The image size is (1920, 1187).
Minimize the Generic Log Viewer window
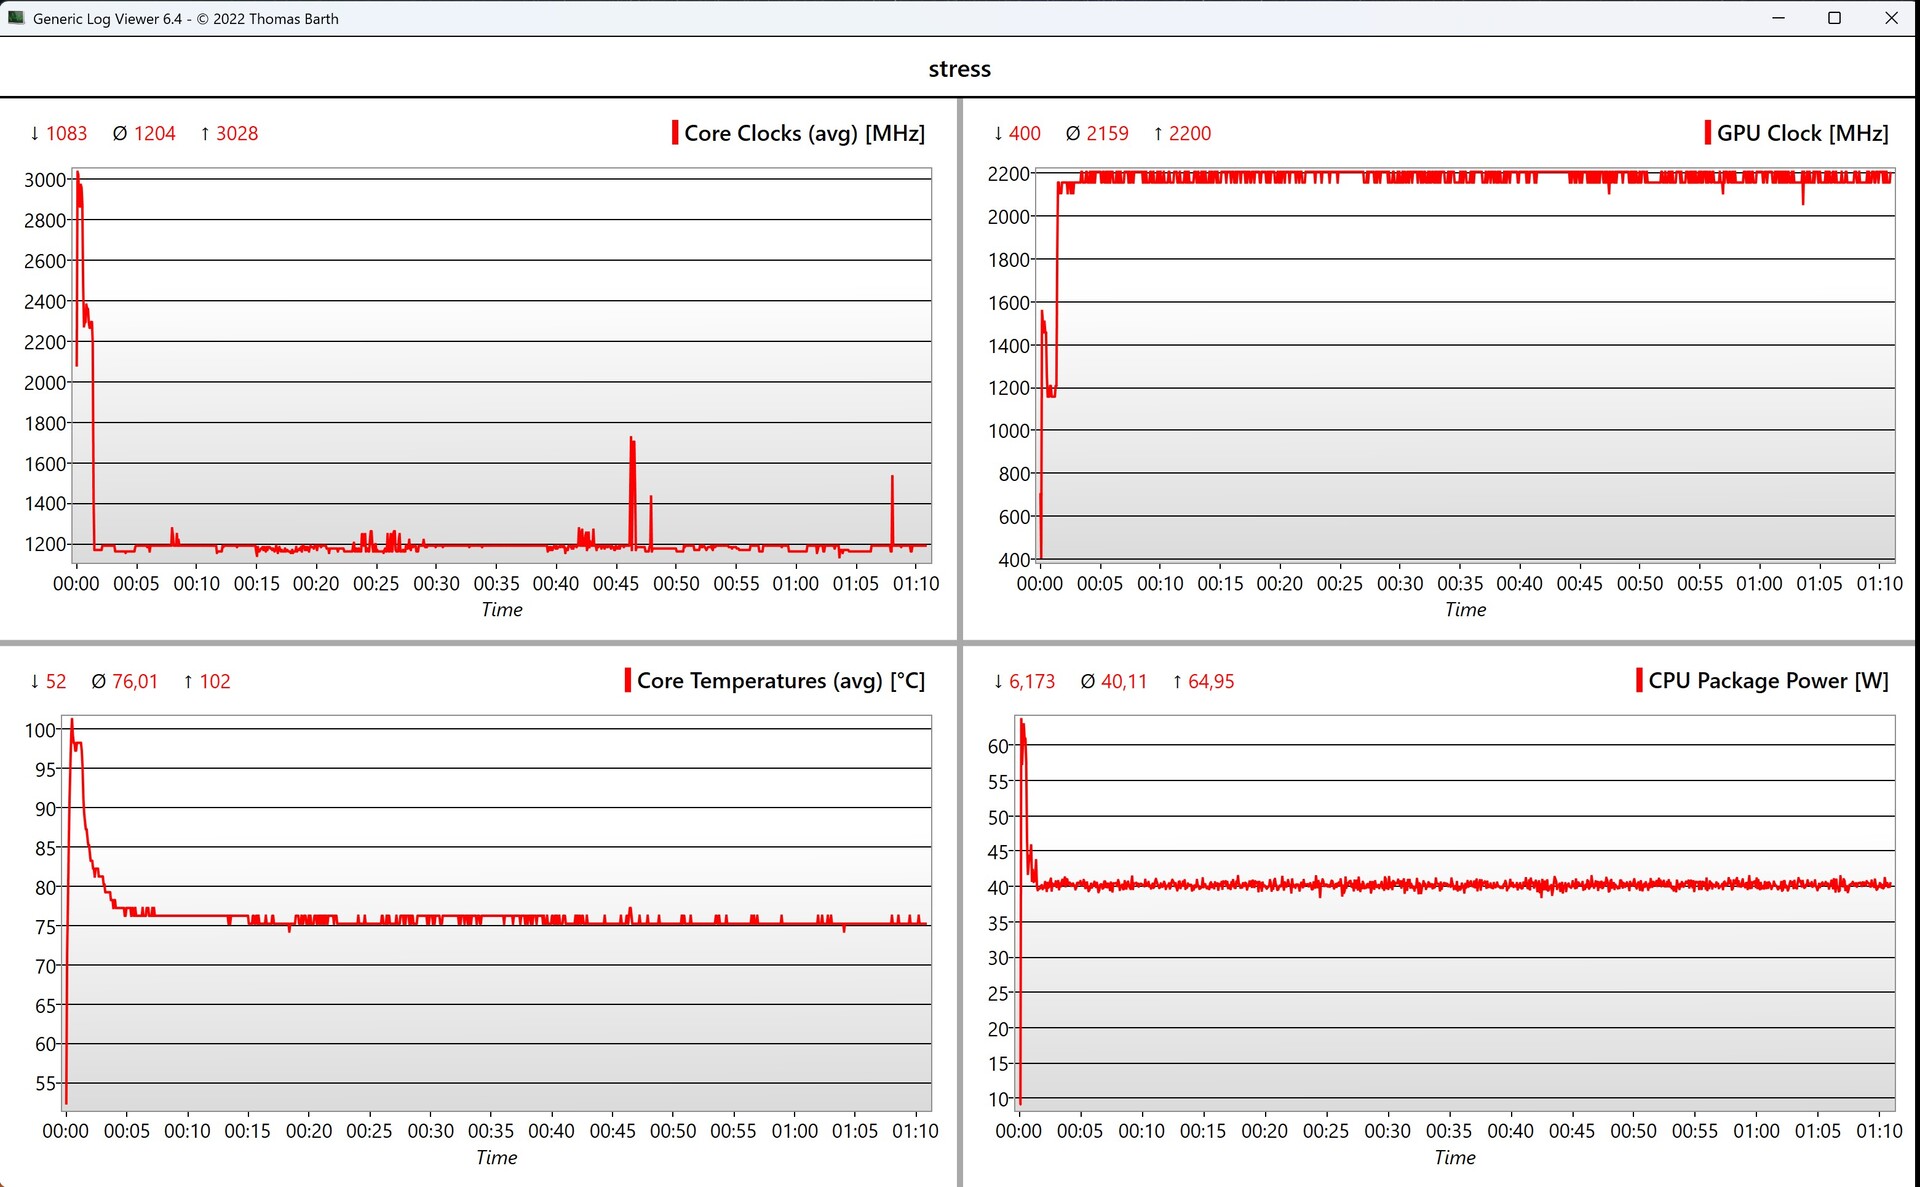coord(1778,18)
